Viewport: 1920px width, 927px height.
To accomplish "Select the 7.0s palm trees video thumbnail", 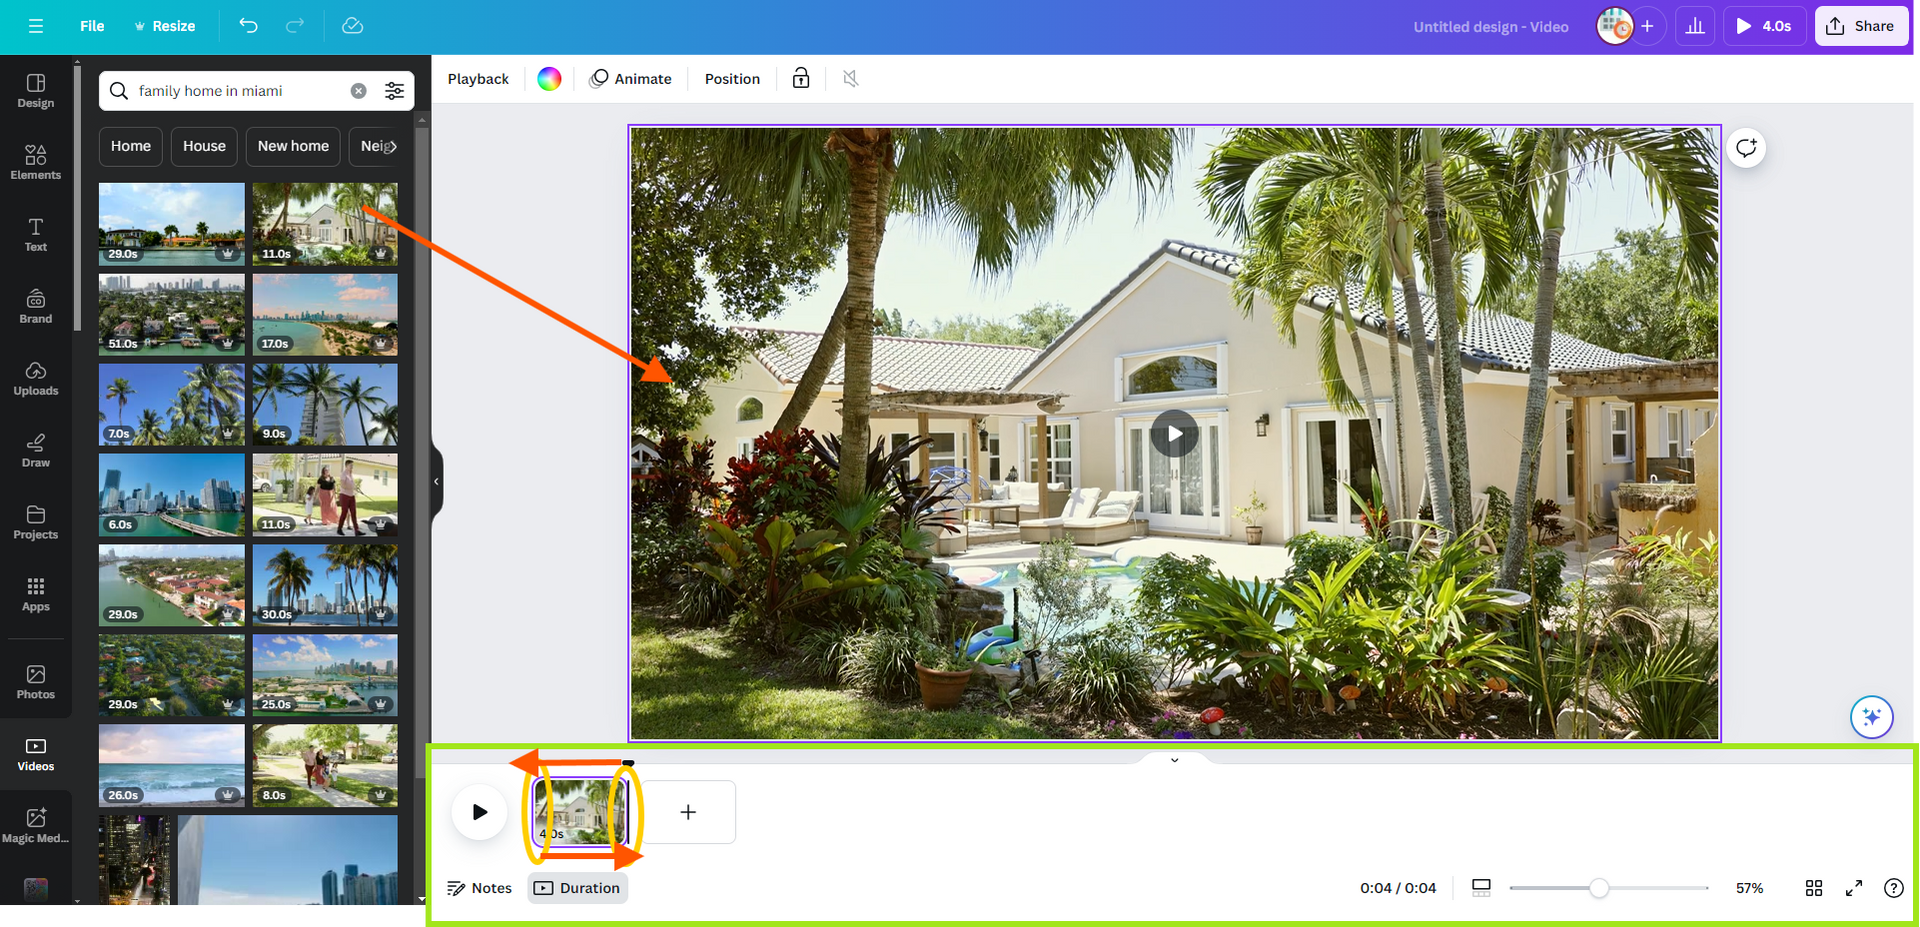I will (172, 404).
